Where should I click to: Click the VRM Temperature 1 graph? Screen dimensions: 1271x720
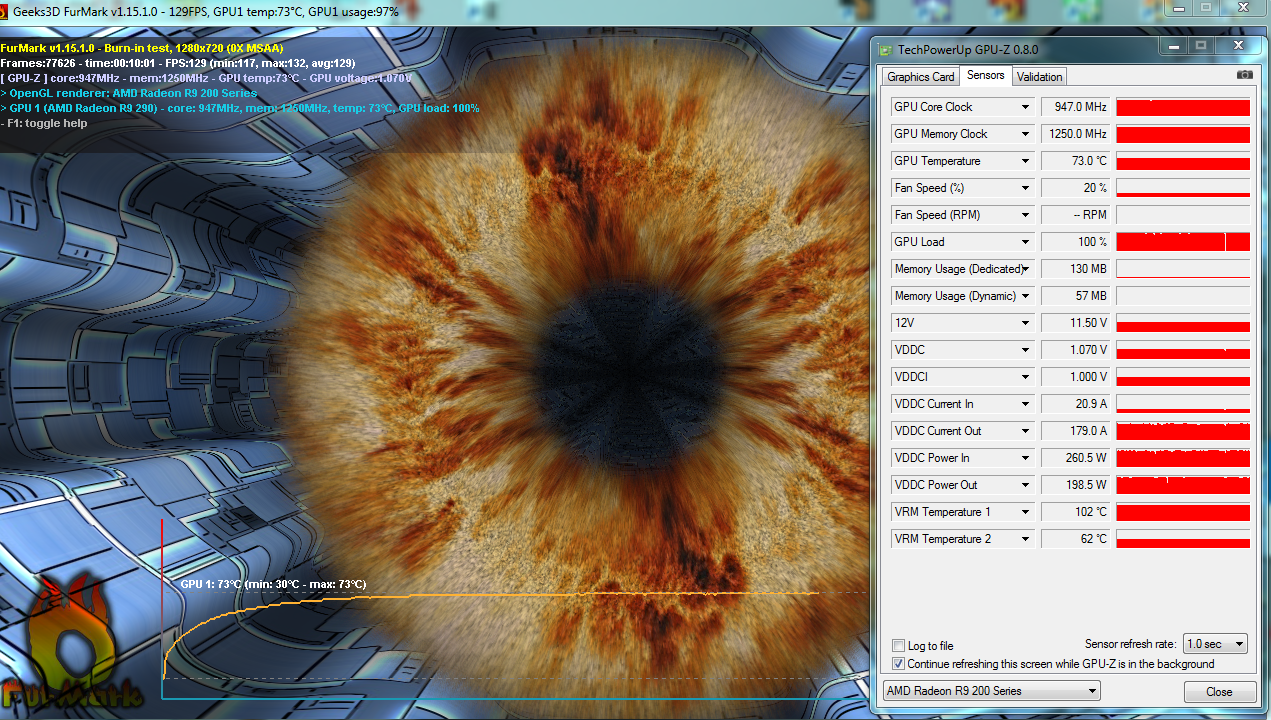tap(1183, 512)
